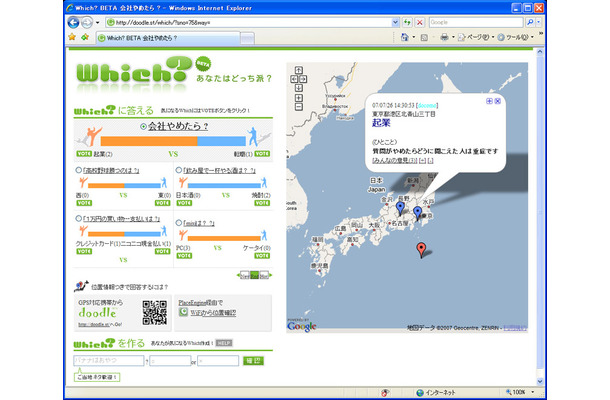Vote for 転職
This screenshot has height=400, width=610.
[262, 154]
